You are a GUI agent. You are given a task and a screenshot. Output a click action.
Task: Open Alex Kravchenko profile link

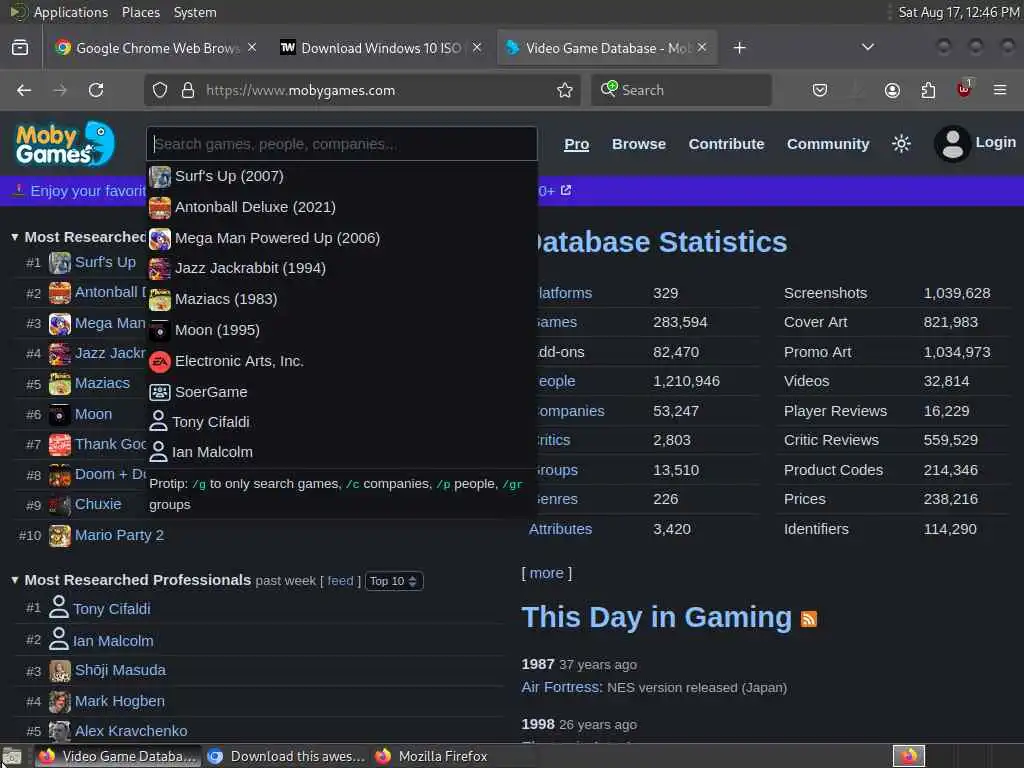click(x=131, y=731)
